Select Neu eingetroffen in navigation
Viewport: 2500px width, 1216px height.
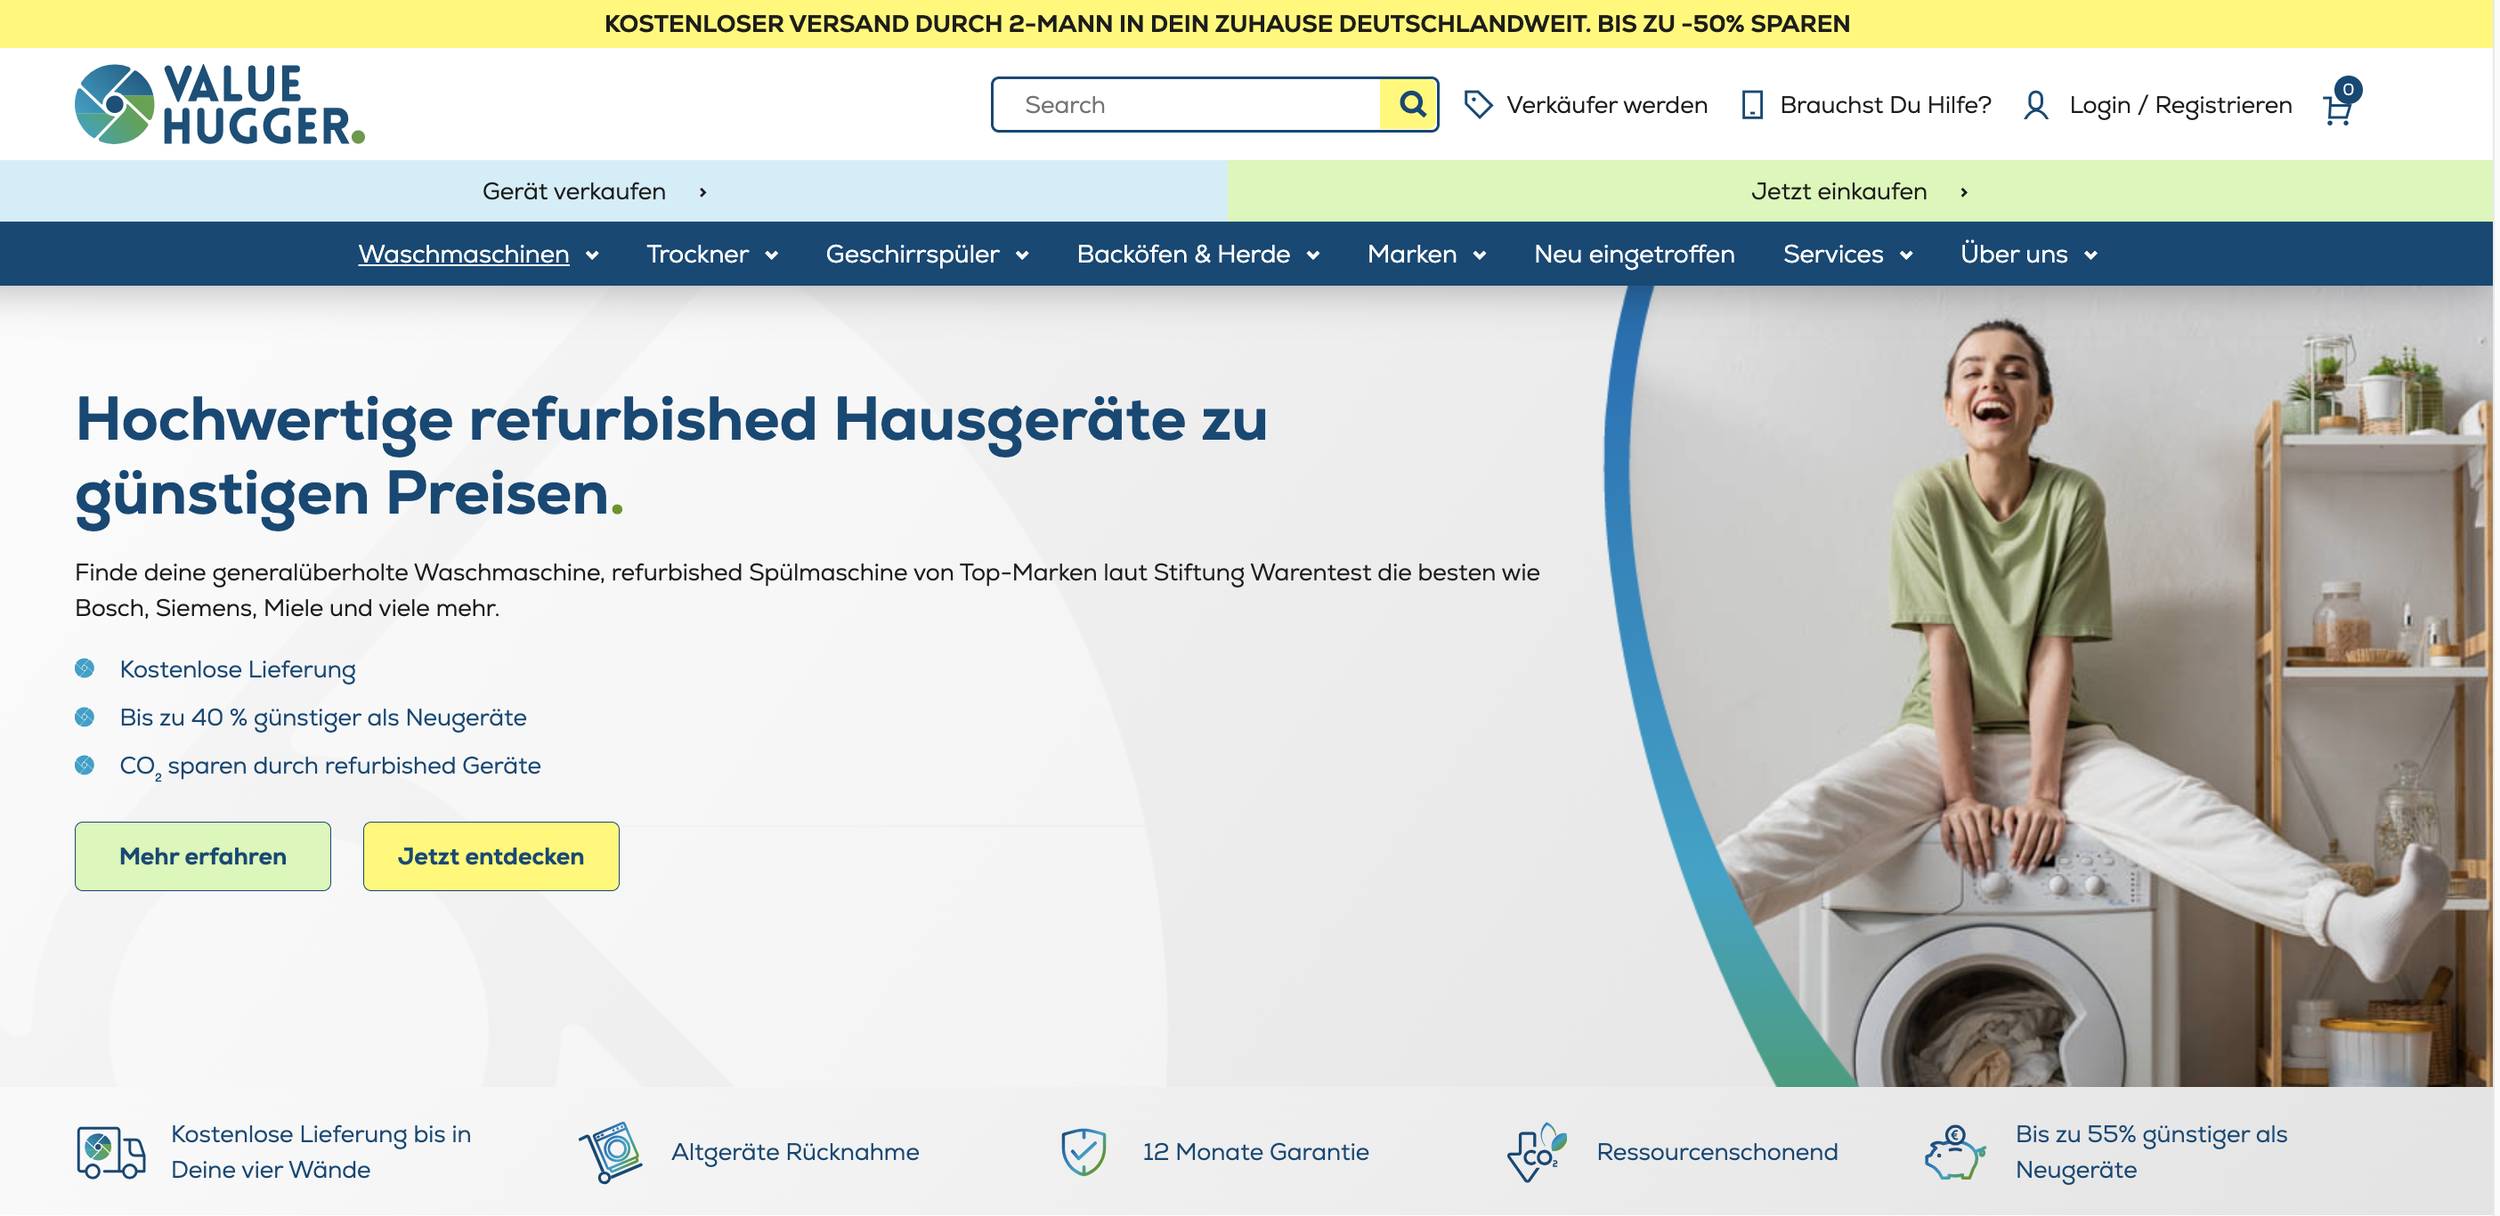pos(1634,254)
